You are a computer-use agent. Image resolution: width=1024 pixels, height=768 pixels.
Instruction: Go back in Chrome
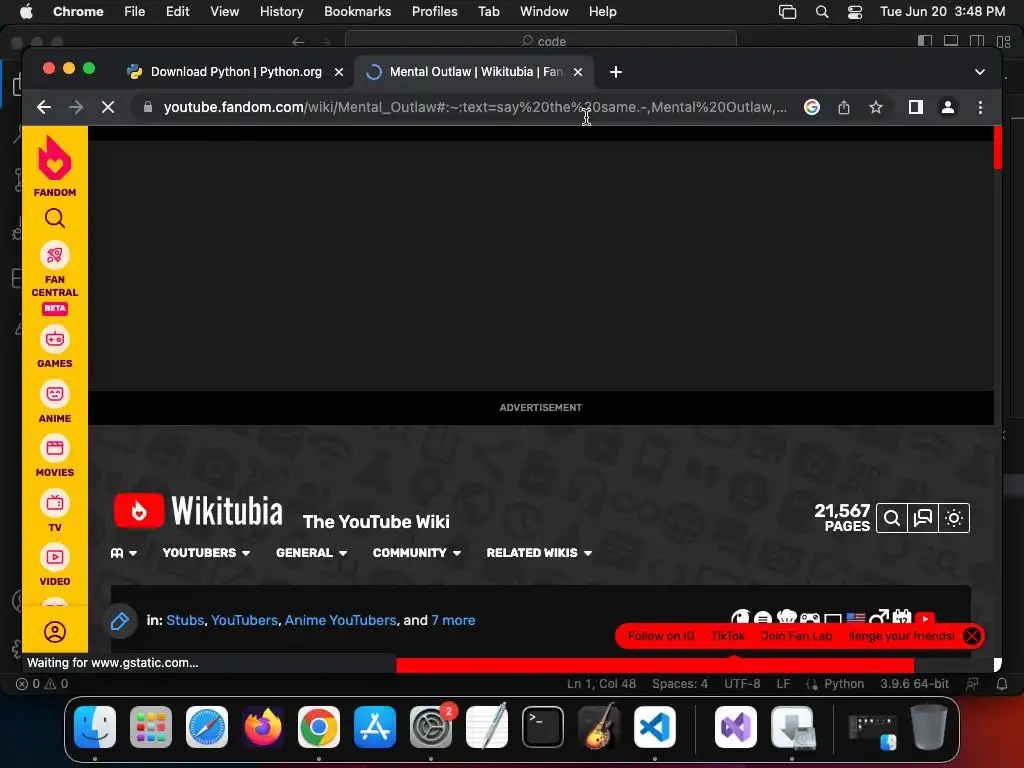pos(44,107)
